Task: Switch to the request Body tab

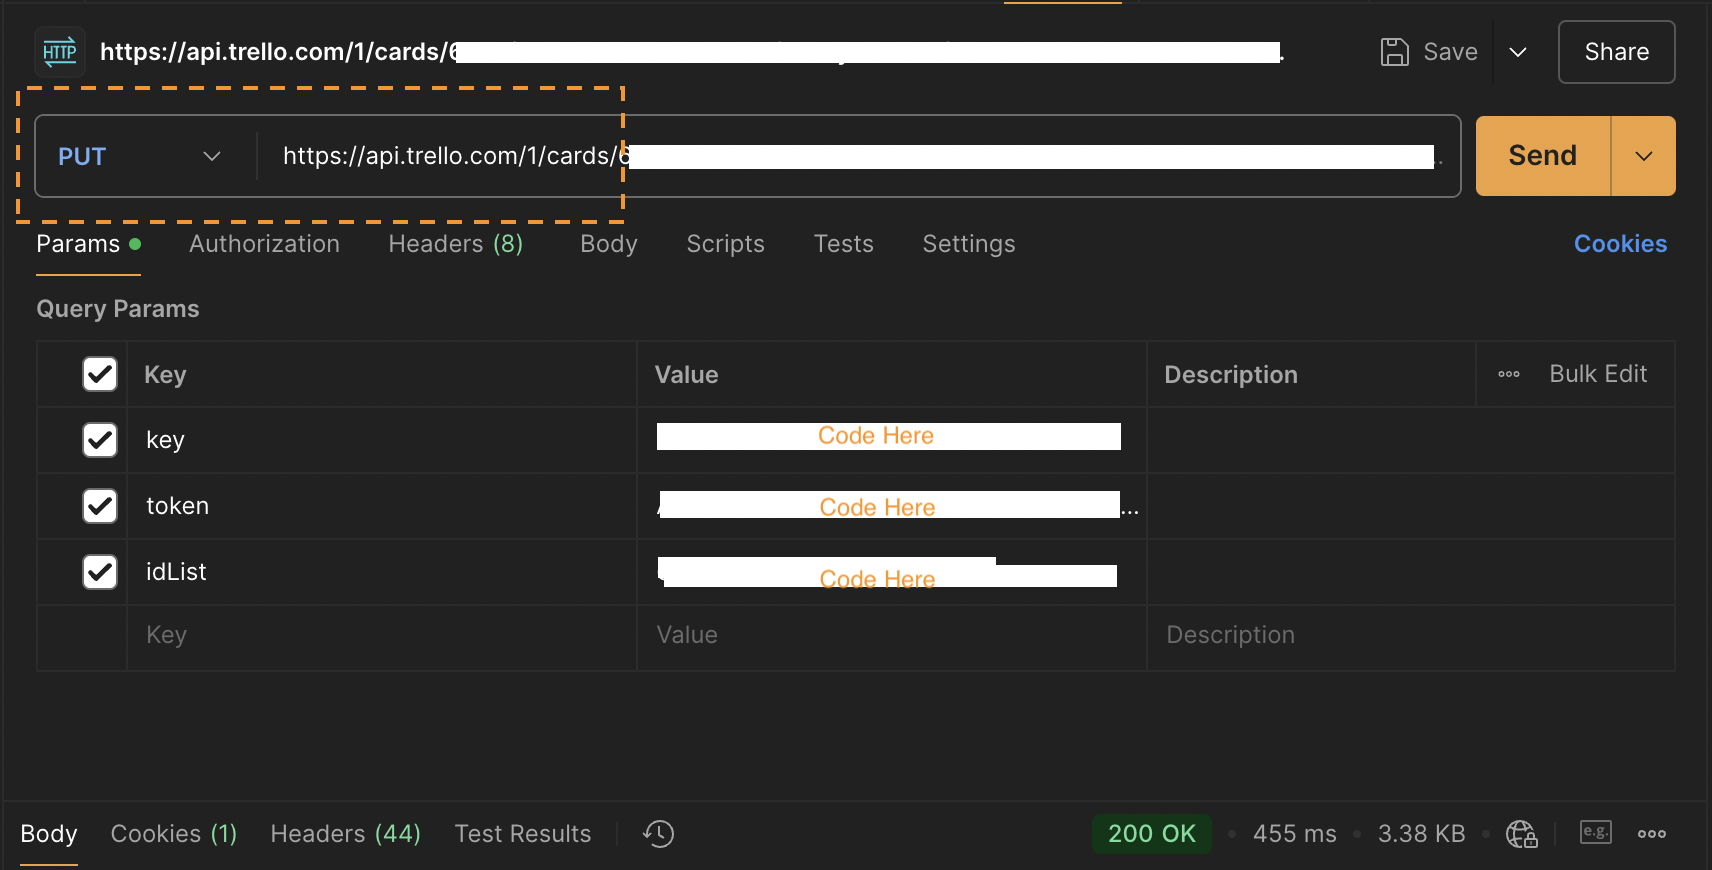Action: (x=609, y=244)
